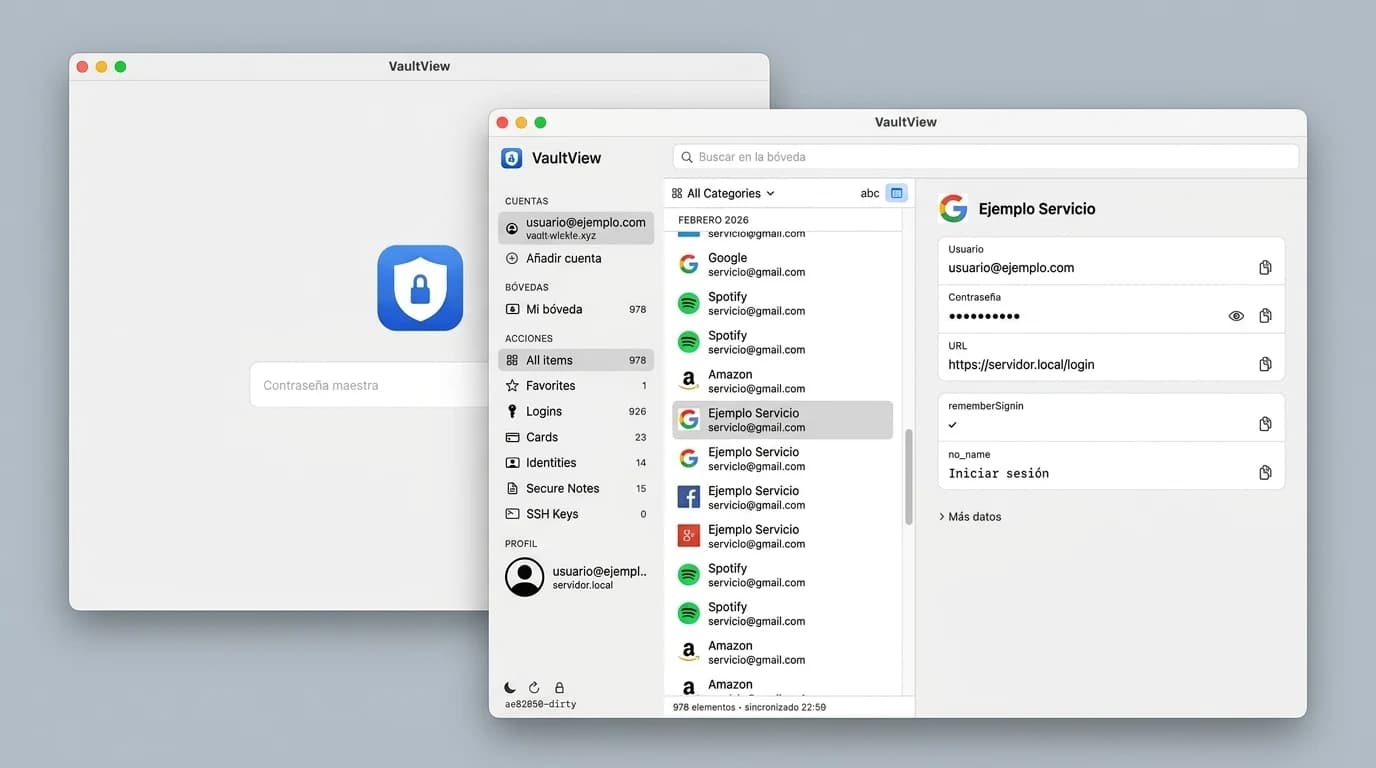Click the shield lock logo in back window
The image size is (1376, 768).
(420, 288)
